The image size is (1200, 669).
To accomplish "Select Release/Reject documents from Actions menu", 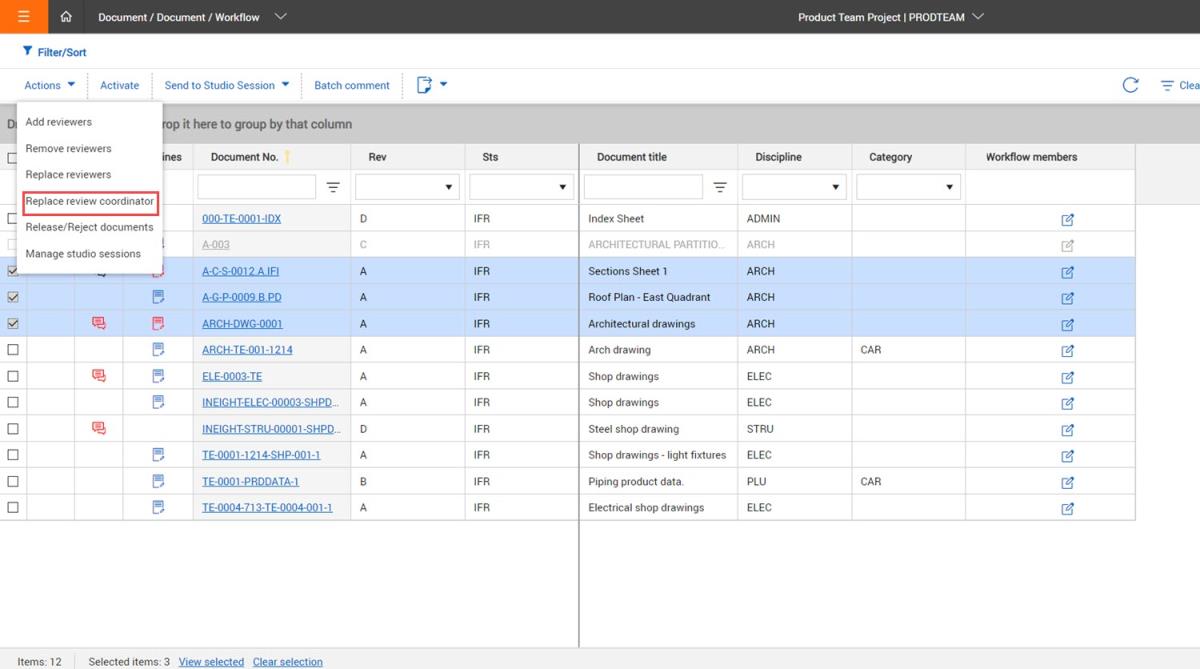I will click(89, 227).
